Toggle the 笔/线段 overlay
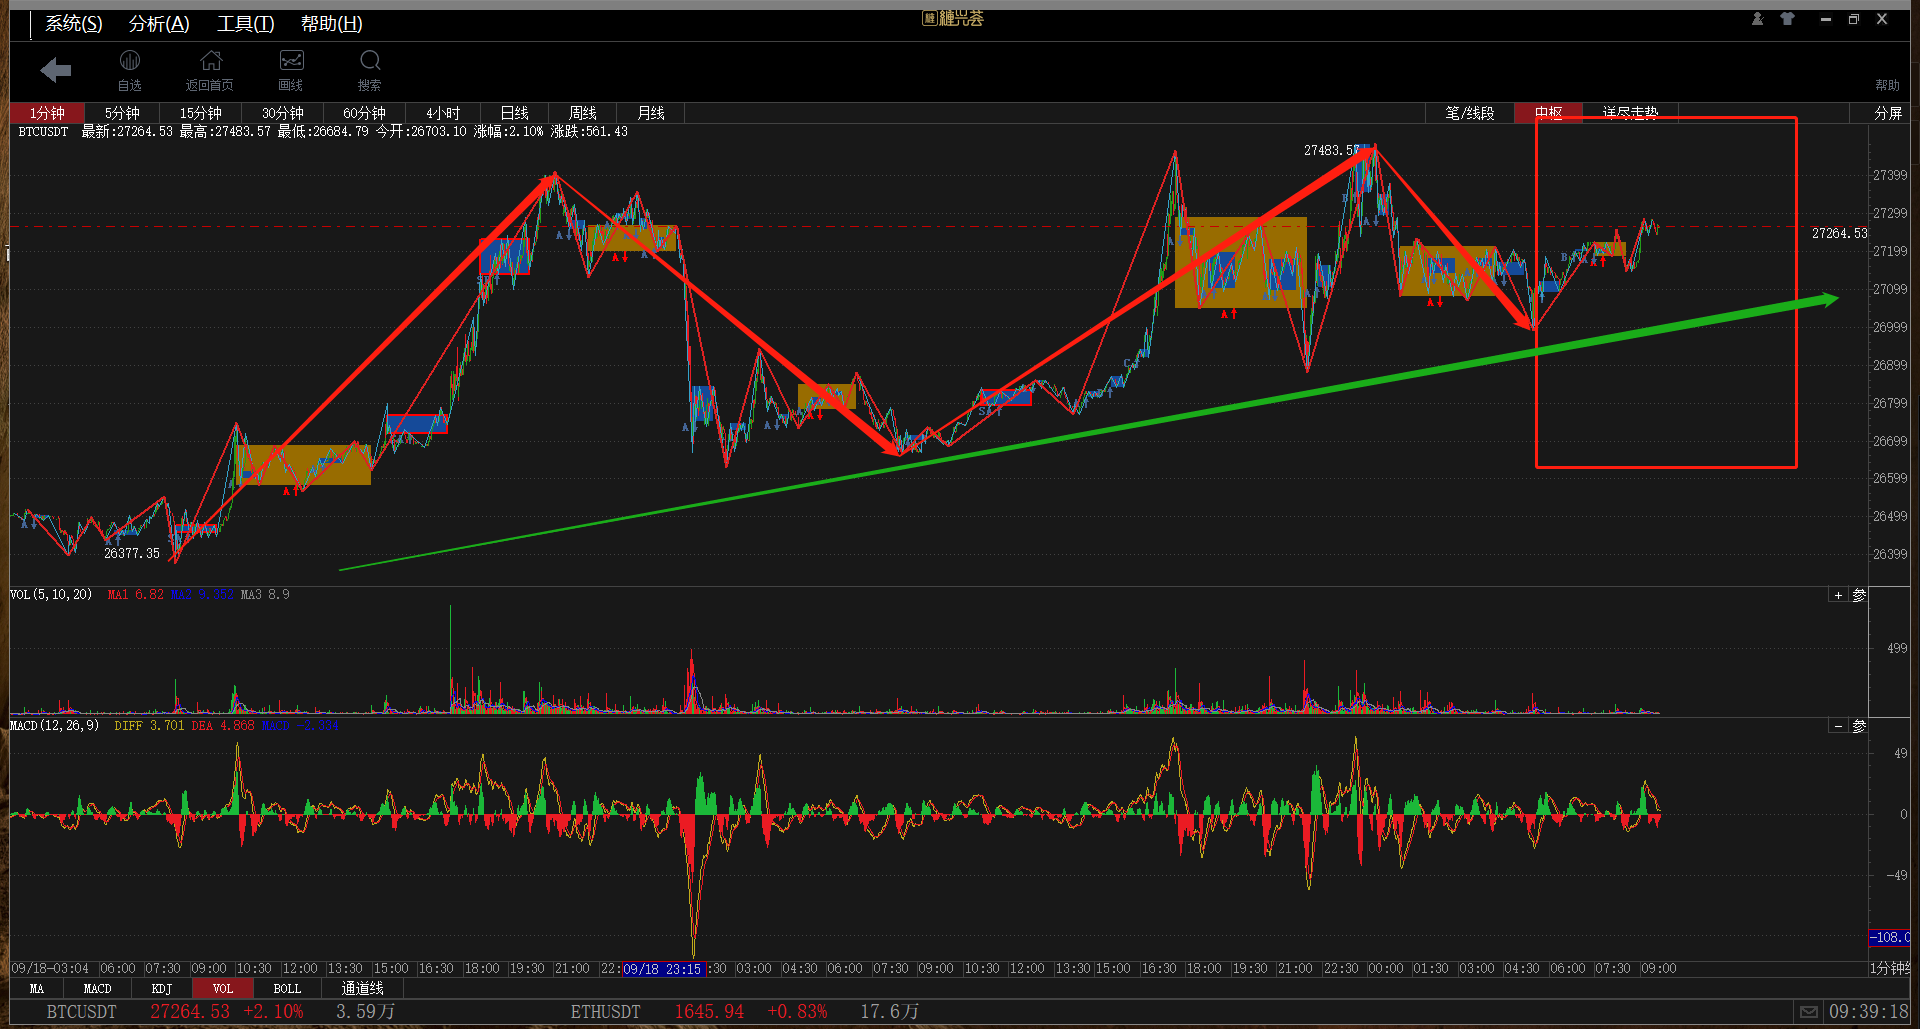The image size is (1920, 1029). [1470, 113]
